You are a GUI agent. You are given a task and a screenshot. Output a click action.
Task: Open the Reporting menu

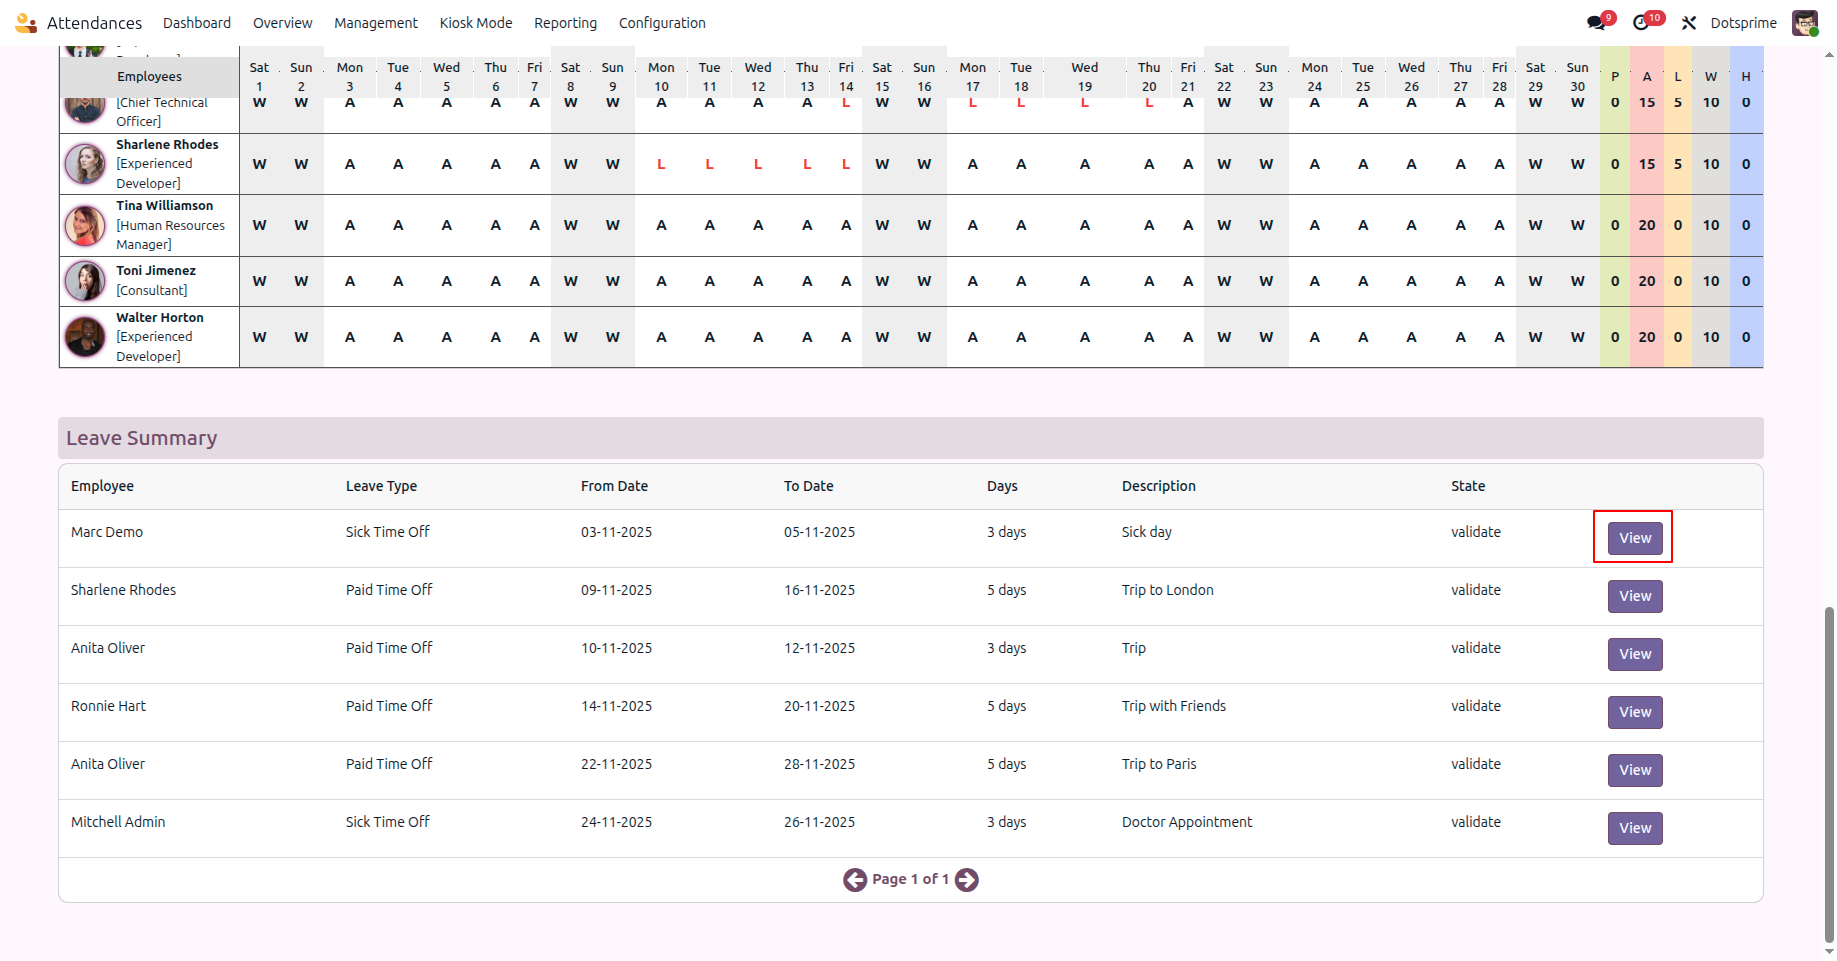tap(565, 22)
